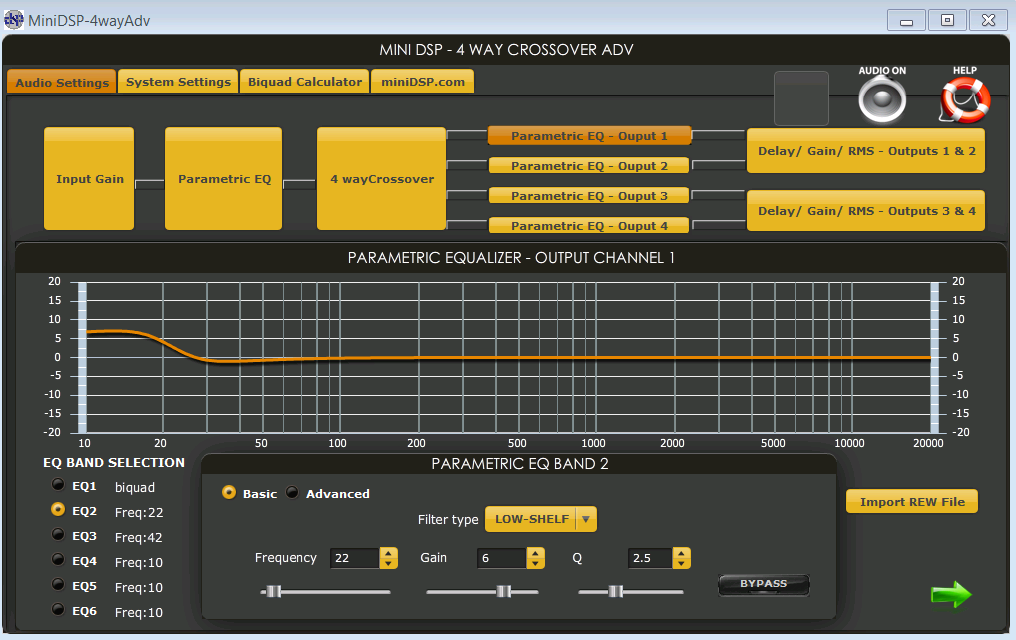The width and height of the screenshot is (1016, 640).
Task: Toggle the Audio On speaker icon
Action: pos(882,98)
